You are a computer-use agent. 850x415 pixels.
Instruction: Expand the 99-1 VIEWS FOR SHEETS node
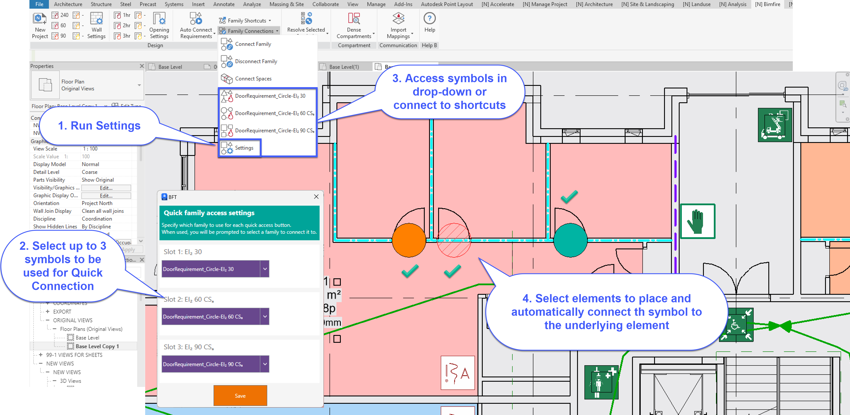[x=41, y=355]
